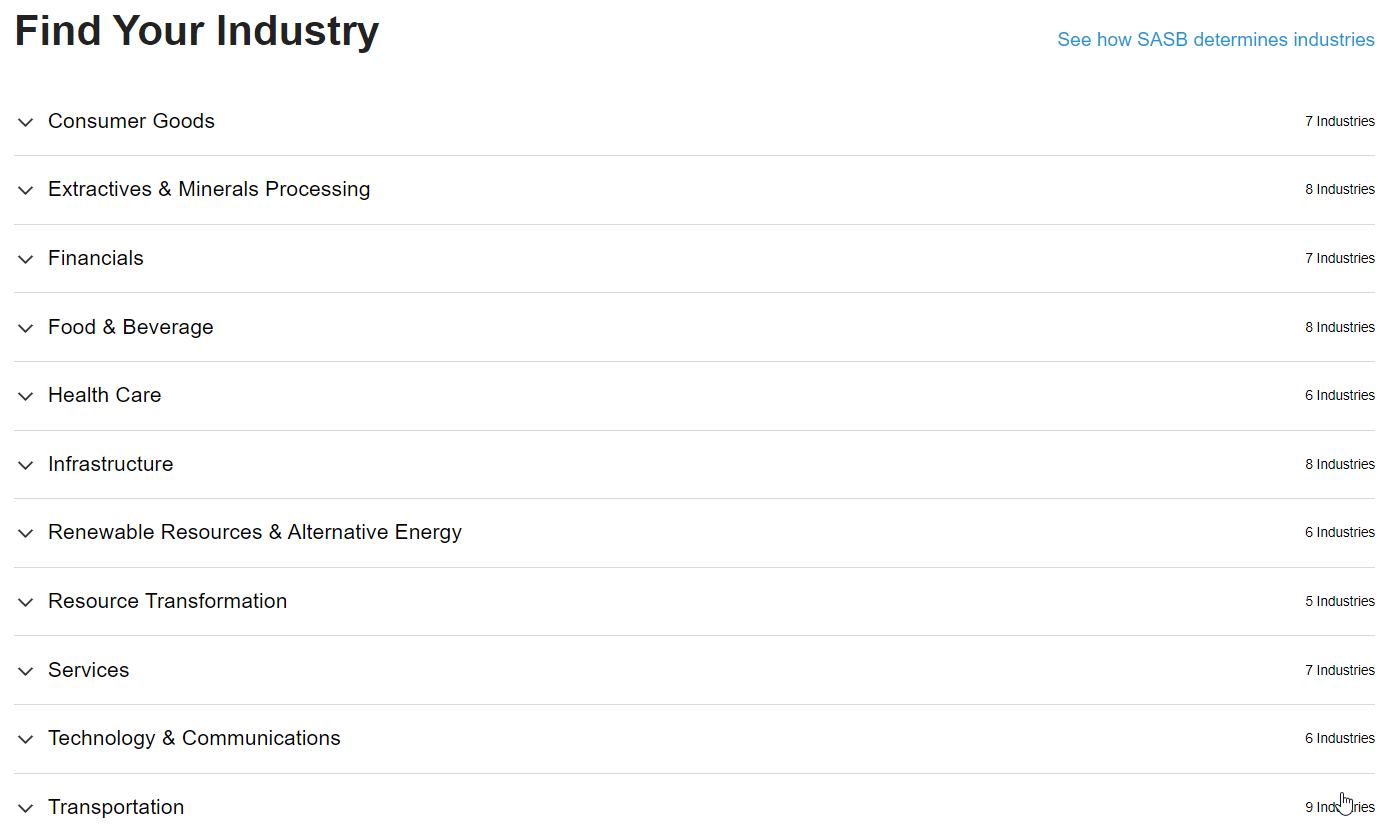Click the Infrastructure sector label
The width and height of the screenshot is (1395, 840).
click(x=110, y=464)
